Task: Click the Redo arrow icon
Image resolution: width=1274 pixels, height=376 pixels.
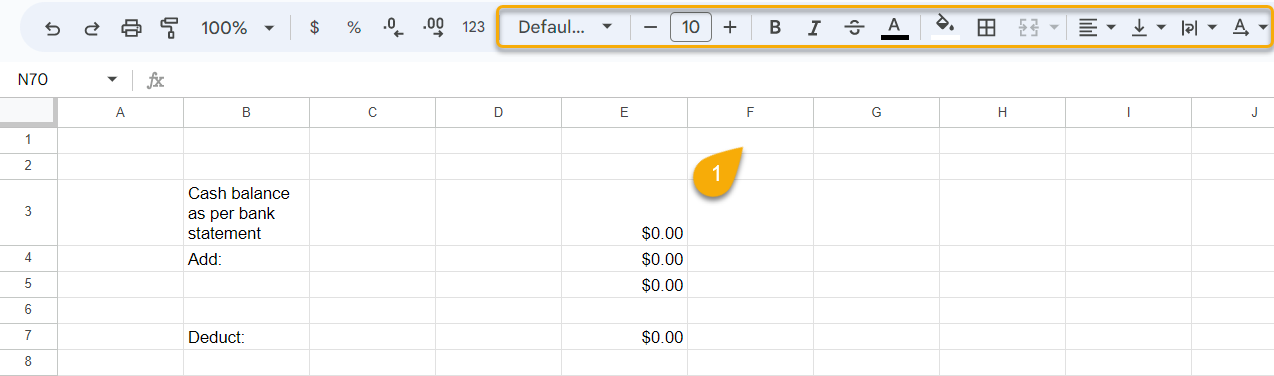Action: click(x=92, y=28)
